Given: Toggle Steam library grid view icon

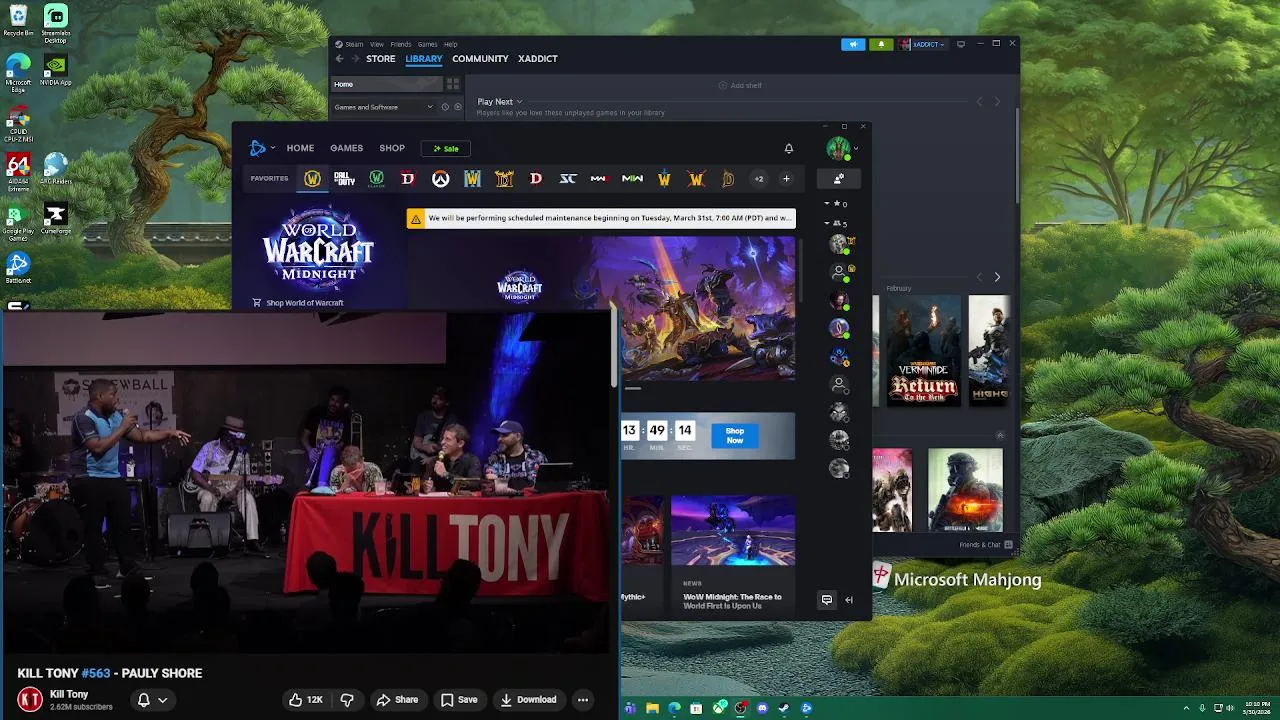Looking at the screenshot, I should click(x=453, y=85).
